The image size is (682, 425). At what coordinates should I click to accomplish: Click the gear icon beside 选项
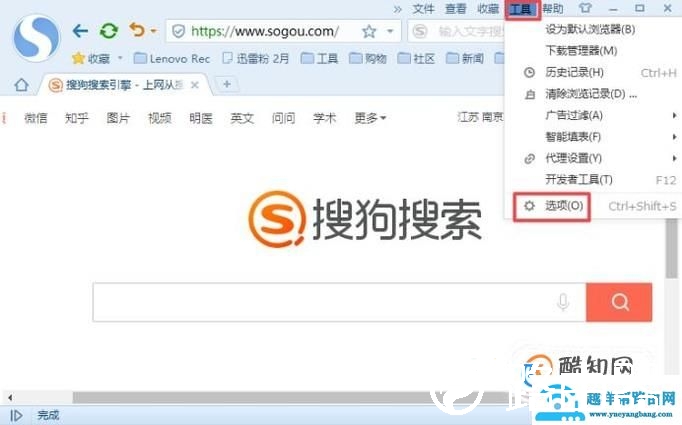click(x=529, y=206)
